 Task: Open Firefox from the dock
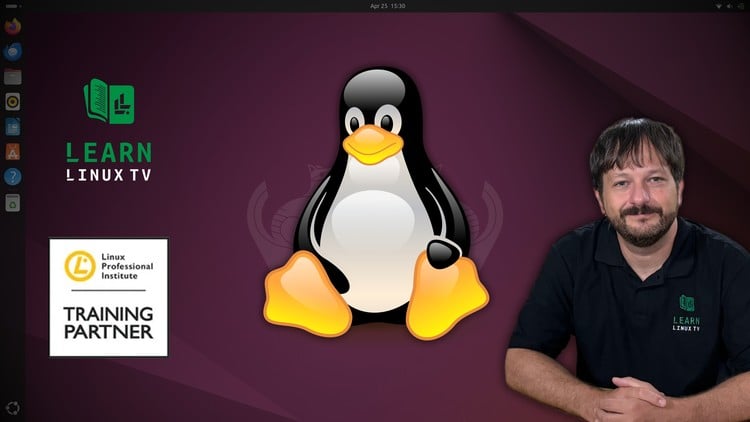(13, 26)
